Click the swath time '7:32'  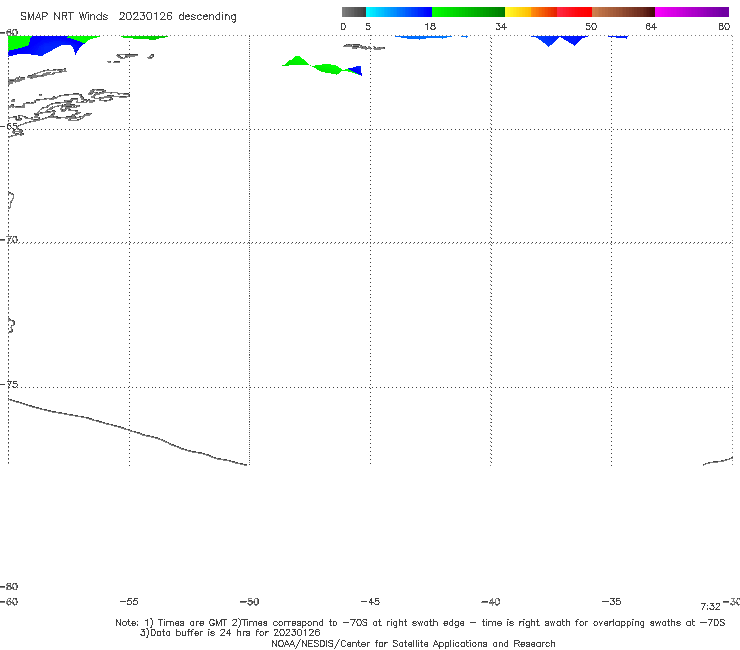pos(710,607)
